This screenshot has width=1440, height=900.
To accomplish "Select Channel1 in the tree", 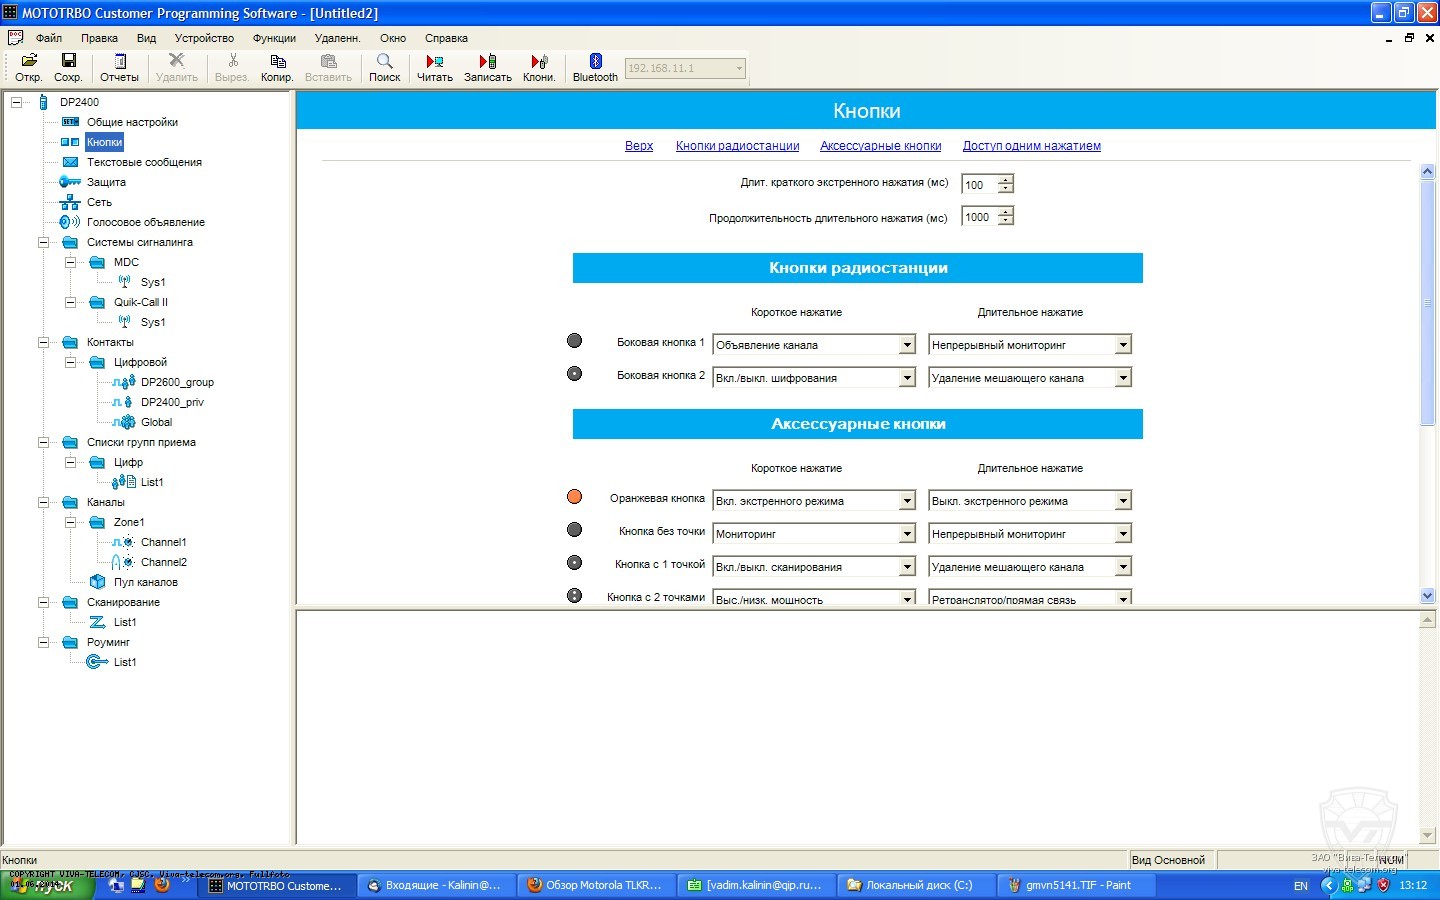I will click(163, 542).
